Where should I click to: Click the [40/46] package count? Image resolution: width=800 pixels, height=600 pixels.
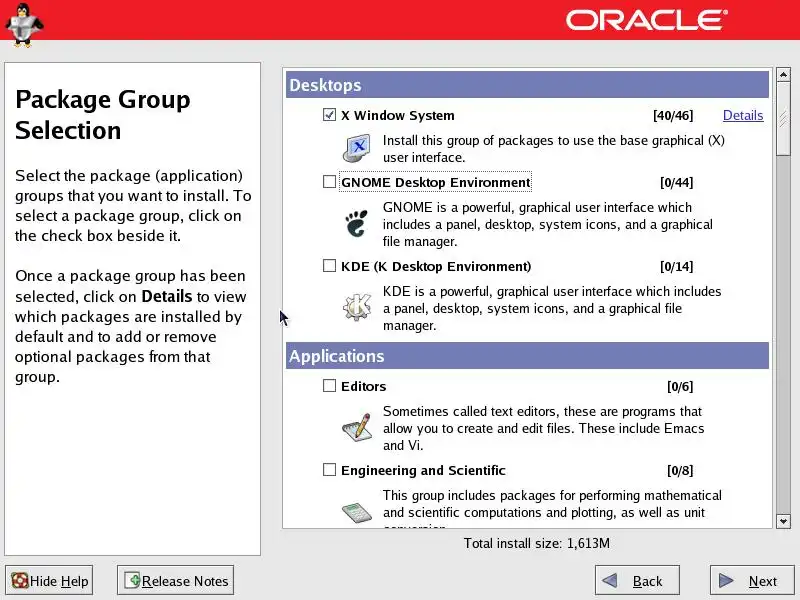coord(673,115)
